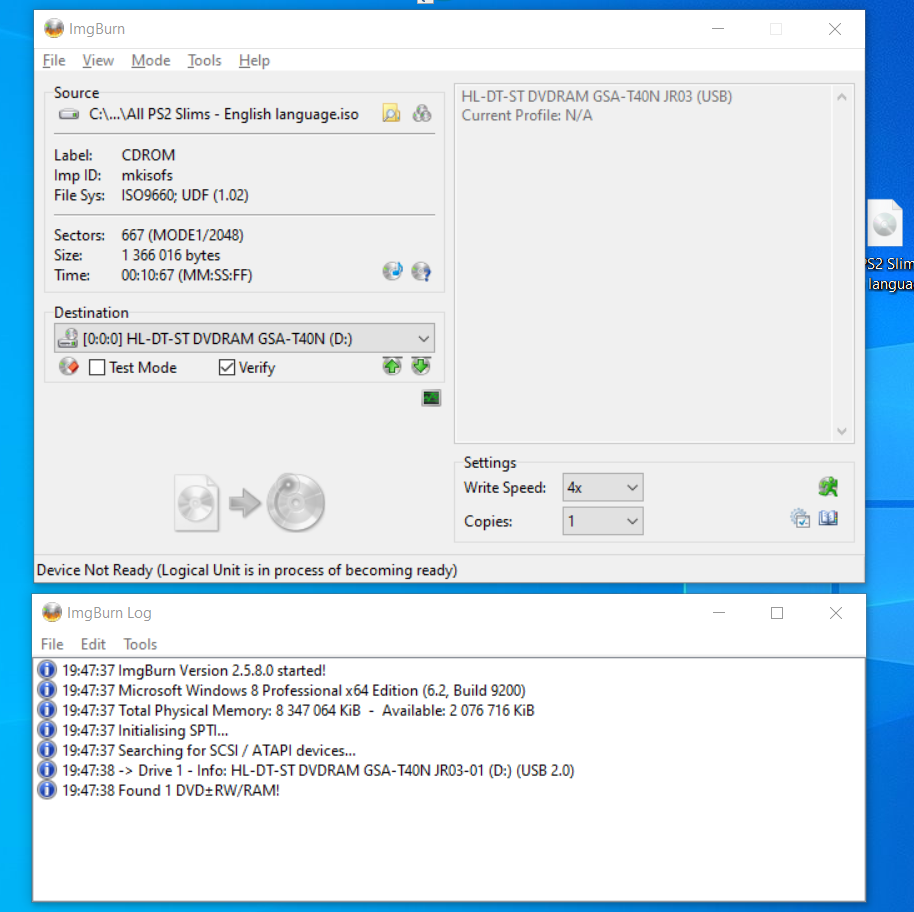Click the Imp ID value 'mkisofs'
The width and height of the screenshot is (914, 912).
point(147,175)
